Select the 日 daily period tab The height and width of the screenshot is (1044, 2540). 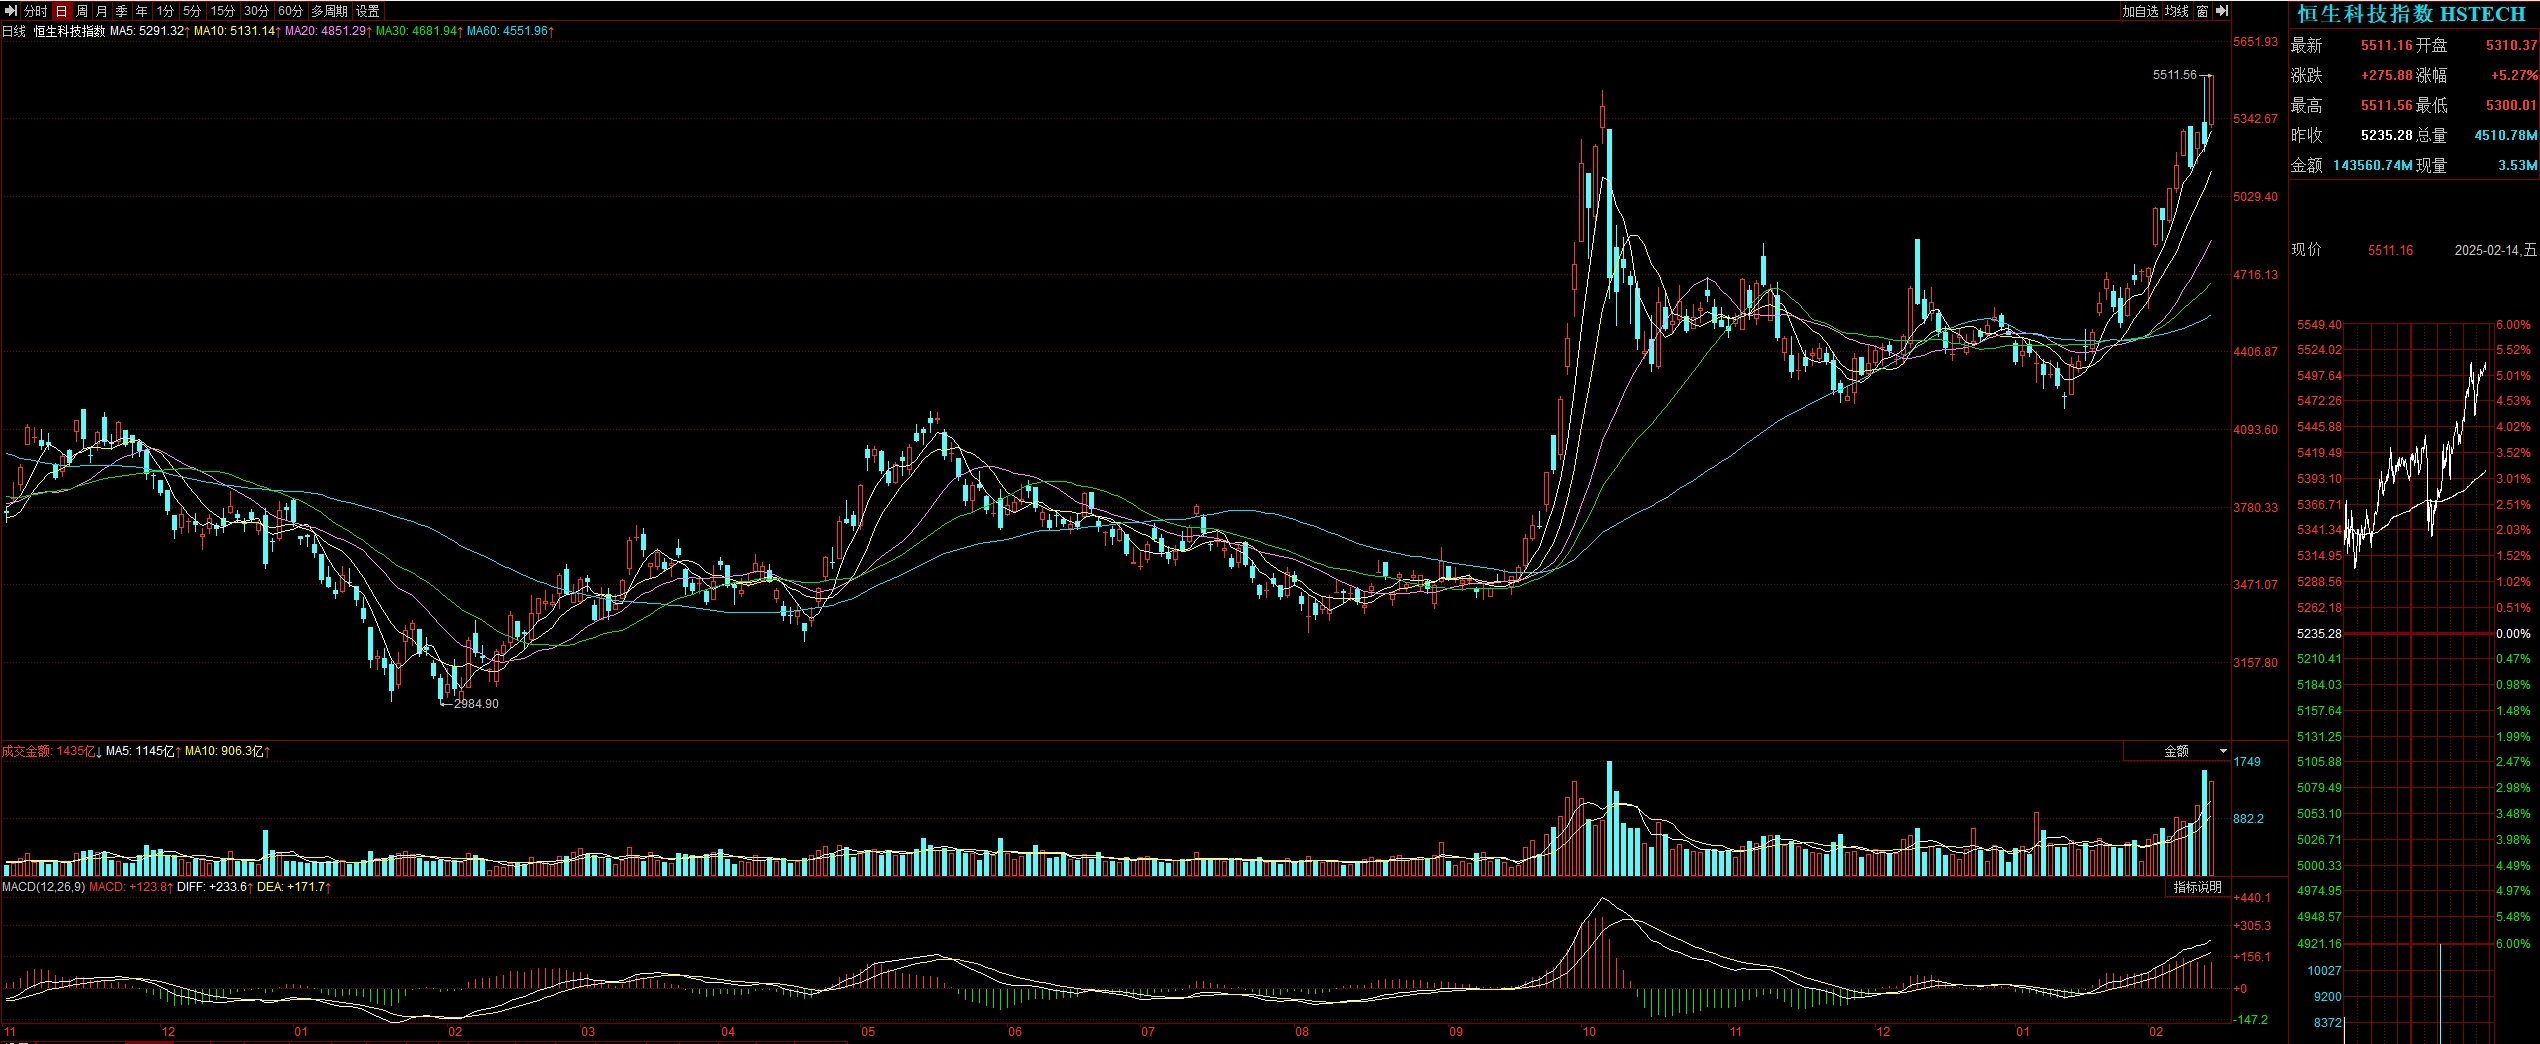click(x=62, y=11)
